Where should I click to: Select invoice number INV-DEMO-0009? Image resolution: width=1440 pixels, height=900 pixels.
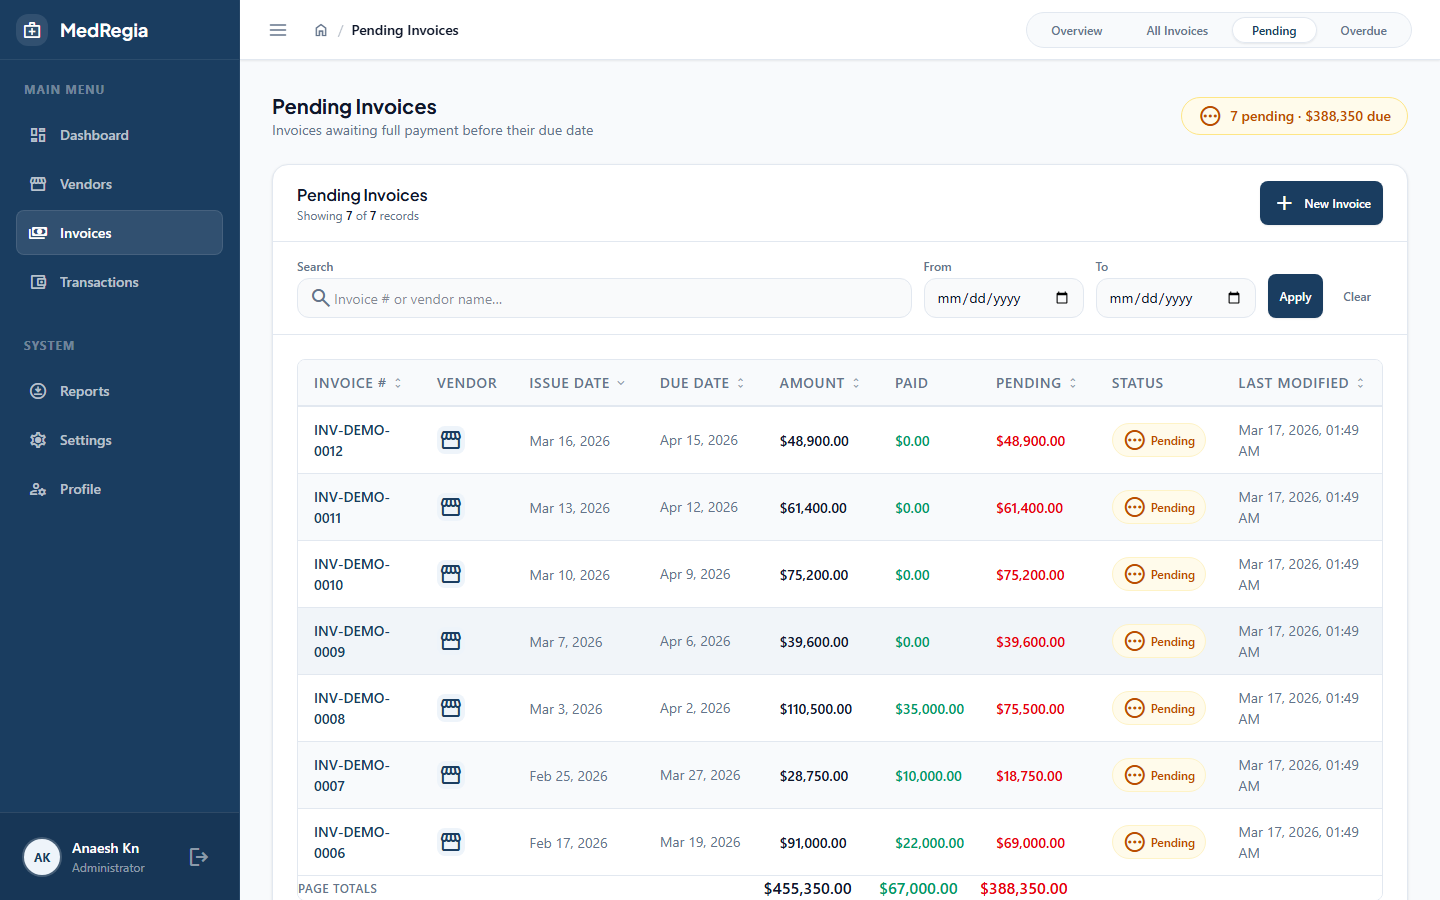[352, 641]
